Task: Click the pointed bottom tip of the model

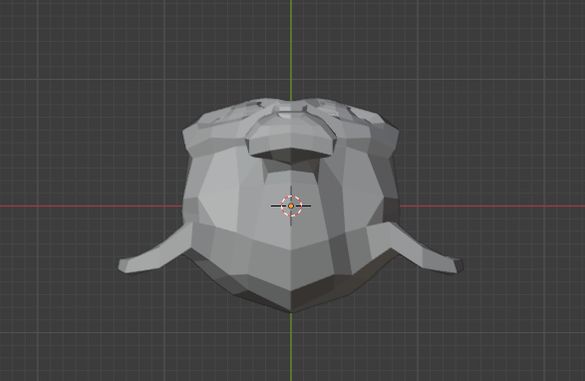Action: tap(291, 309)
